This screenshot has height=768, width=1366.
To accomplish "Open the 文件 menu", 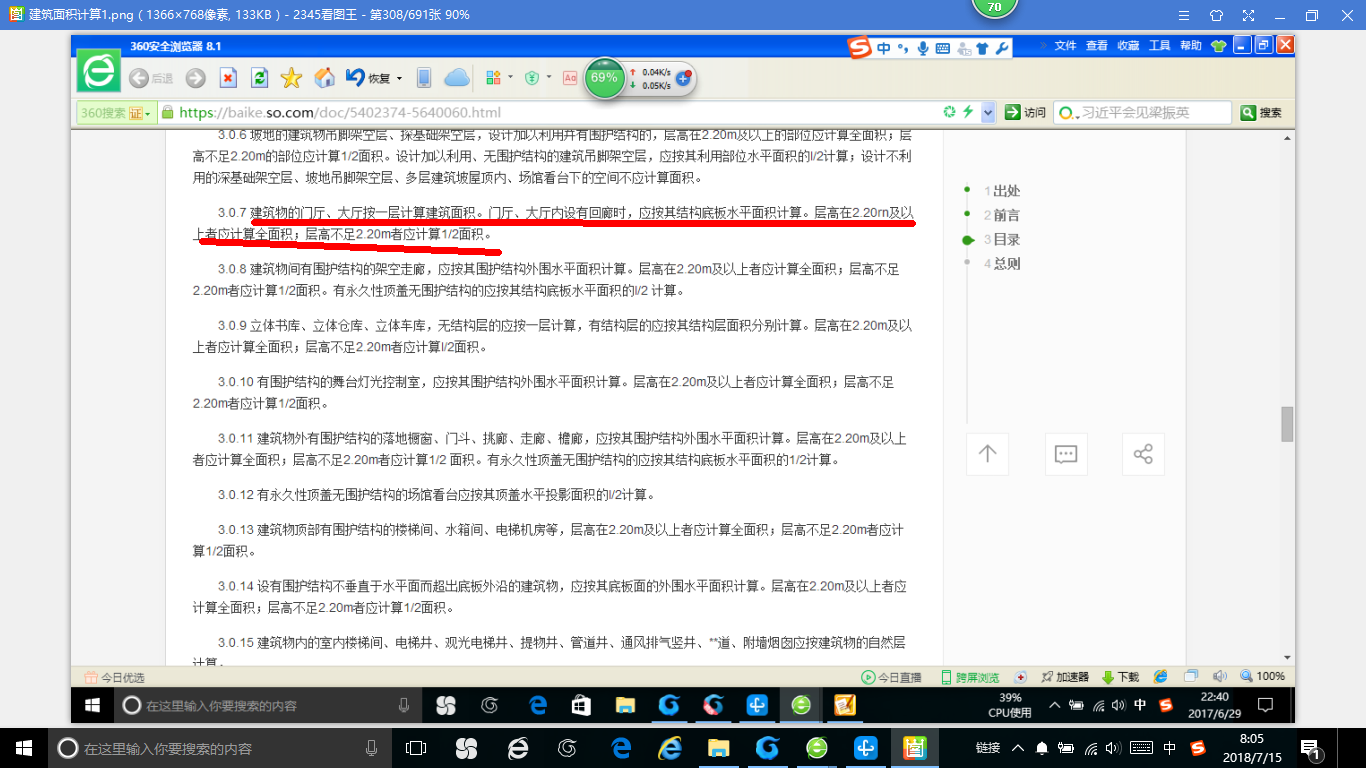I will (1065, 46).
